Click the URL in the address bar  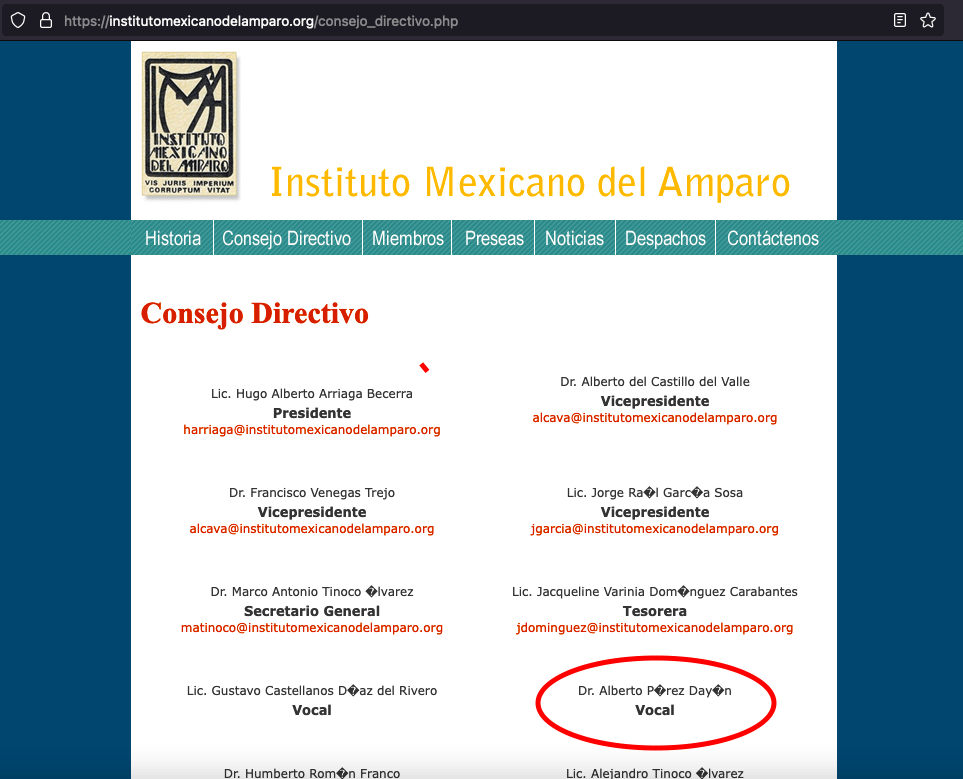[x=261, y=21]
